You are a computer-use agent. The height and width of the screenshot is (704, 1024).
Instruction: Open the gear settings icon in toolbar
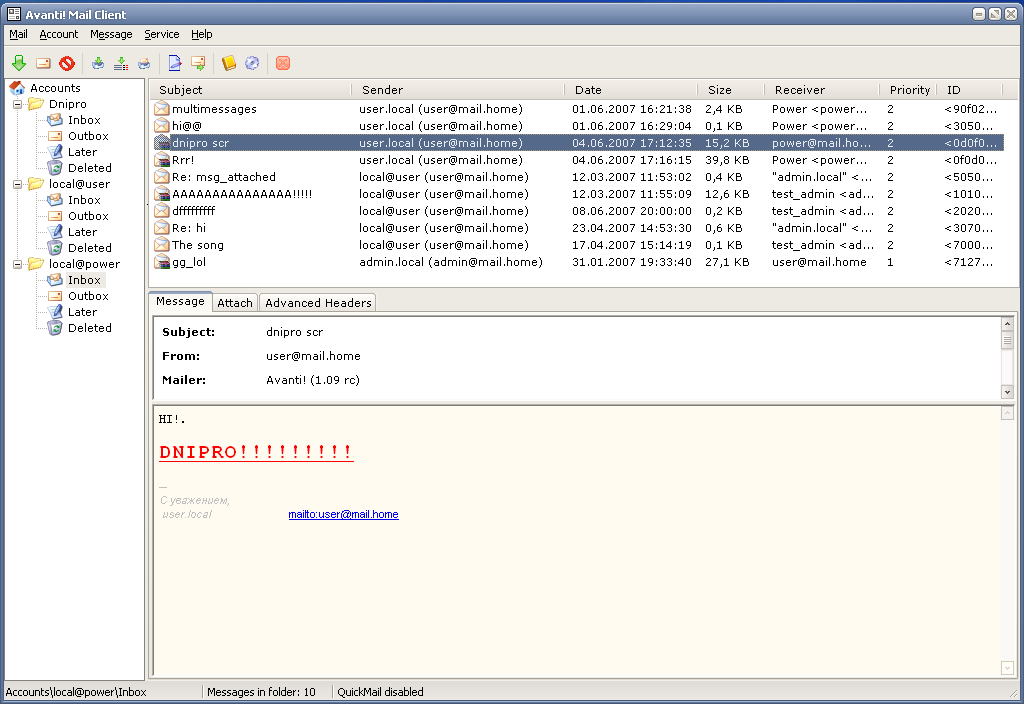click(252, 63)
